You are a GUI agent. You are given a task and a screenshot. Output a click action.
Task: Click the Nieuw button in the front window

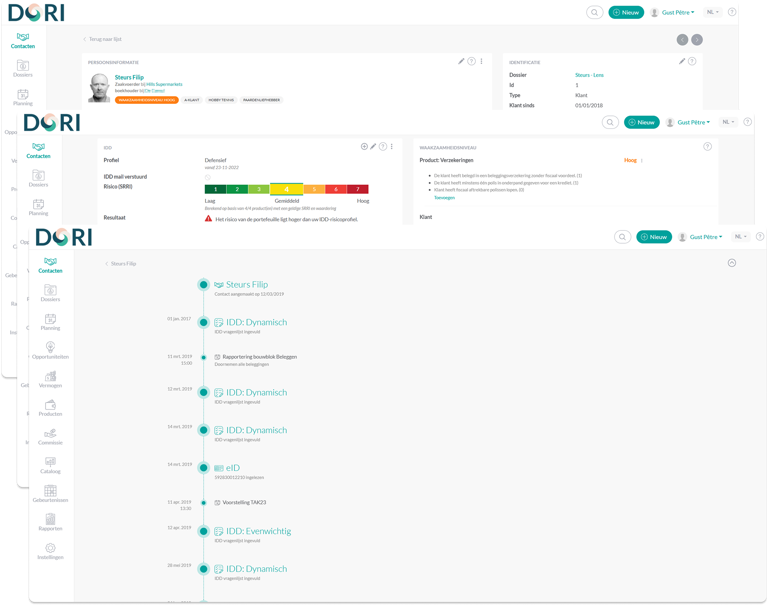[654, 237]
